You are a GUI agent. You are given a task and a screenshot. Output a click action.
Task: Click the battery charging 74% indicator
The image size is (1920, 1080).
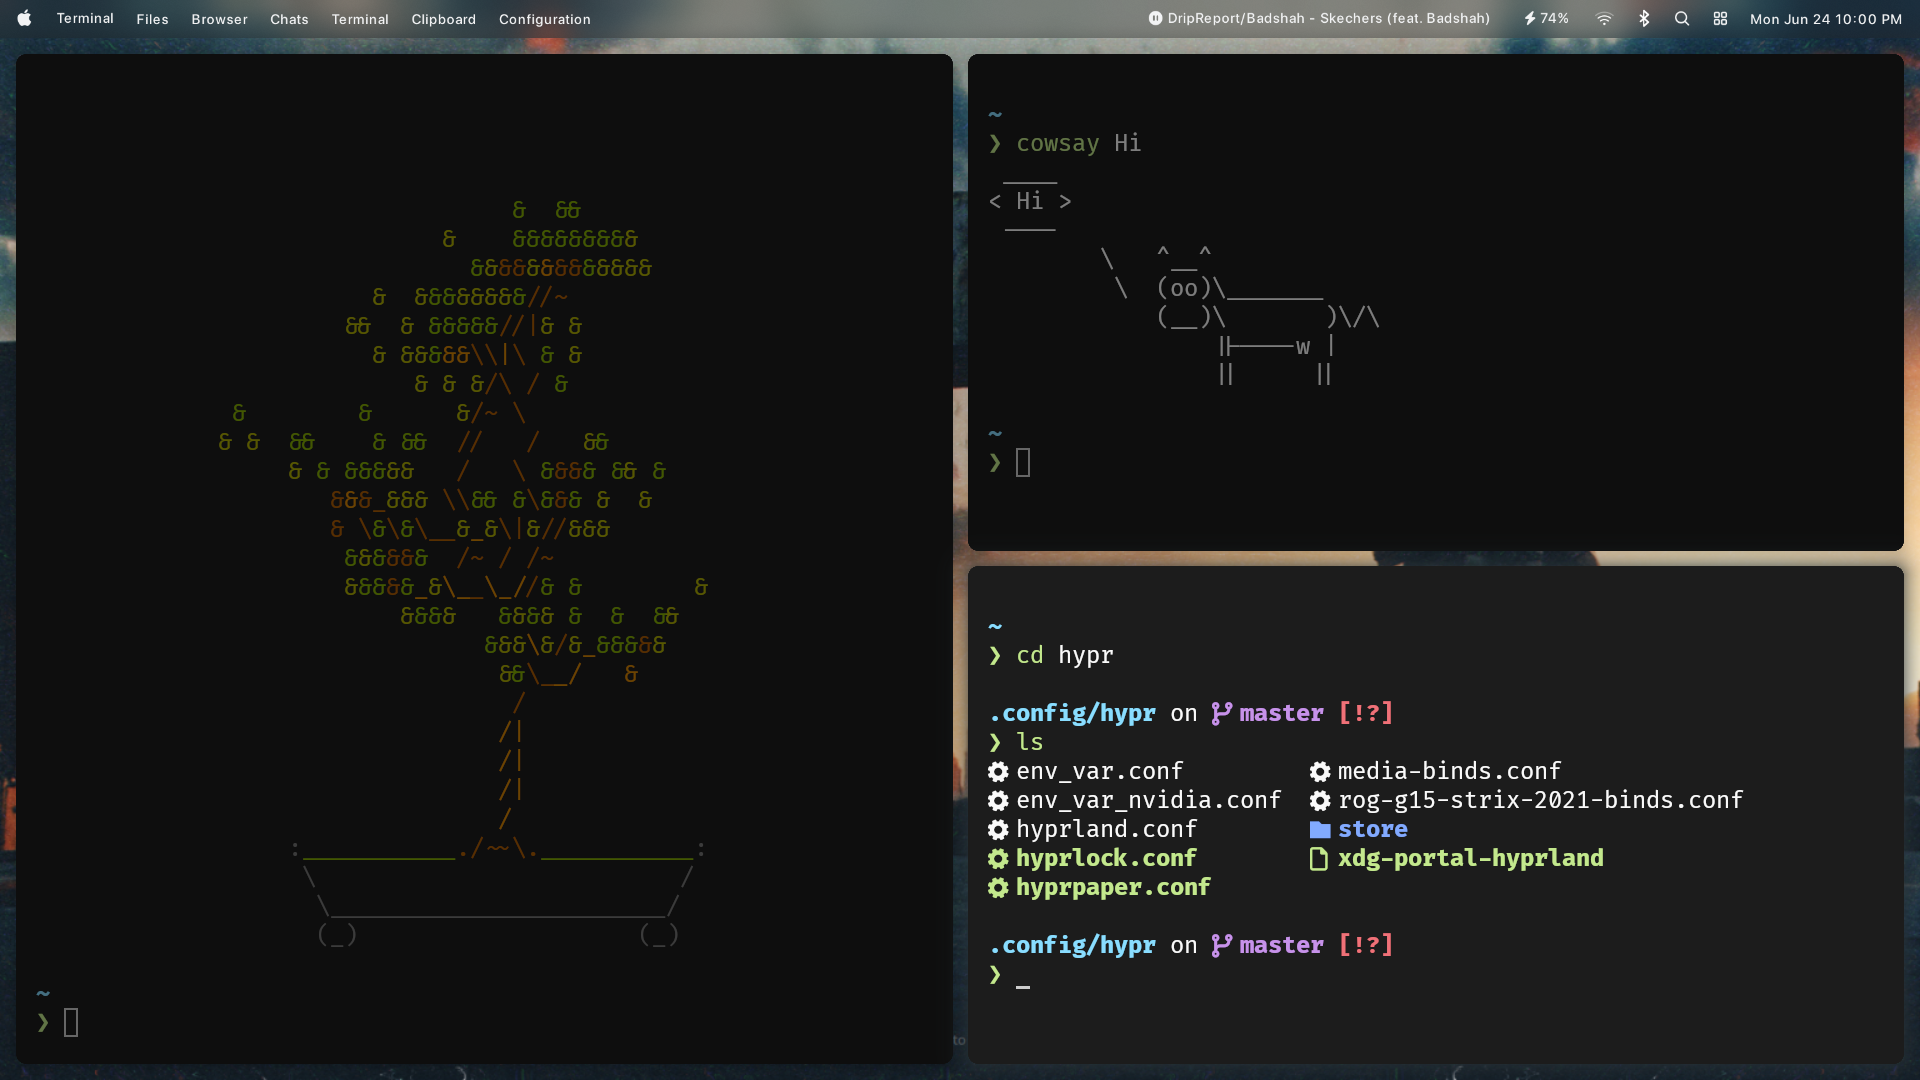1546,18
